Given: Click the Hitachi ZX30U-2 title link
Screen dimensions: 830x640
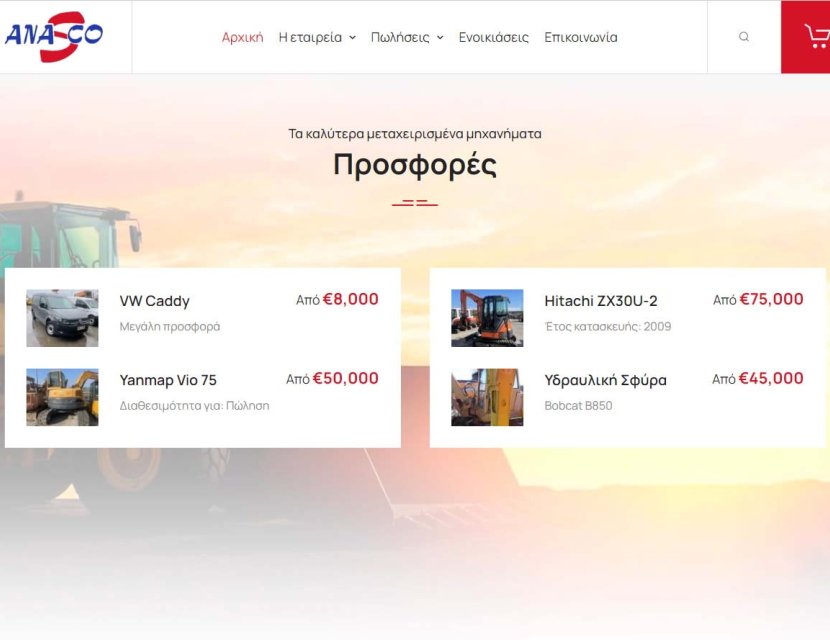Looking at the screenshot, I should [x=601, y=301].
